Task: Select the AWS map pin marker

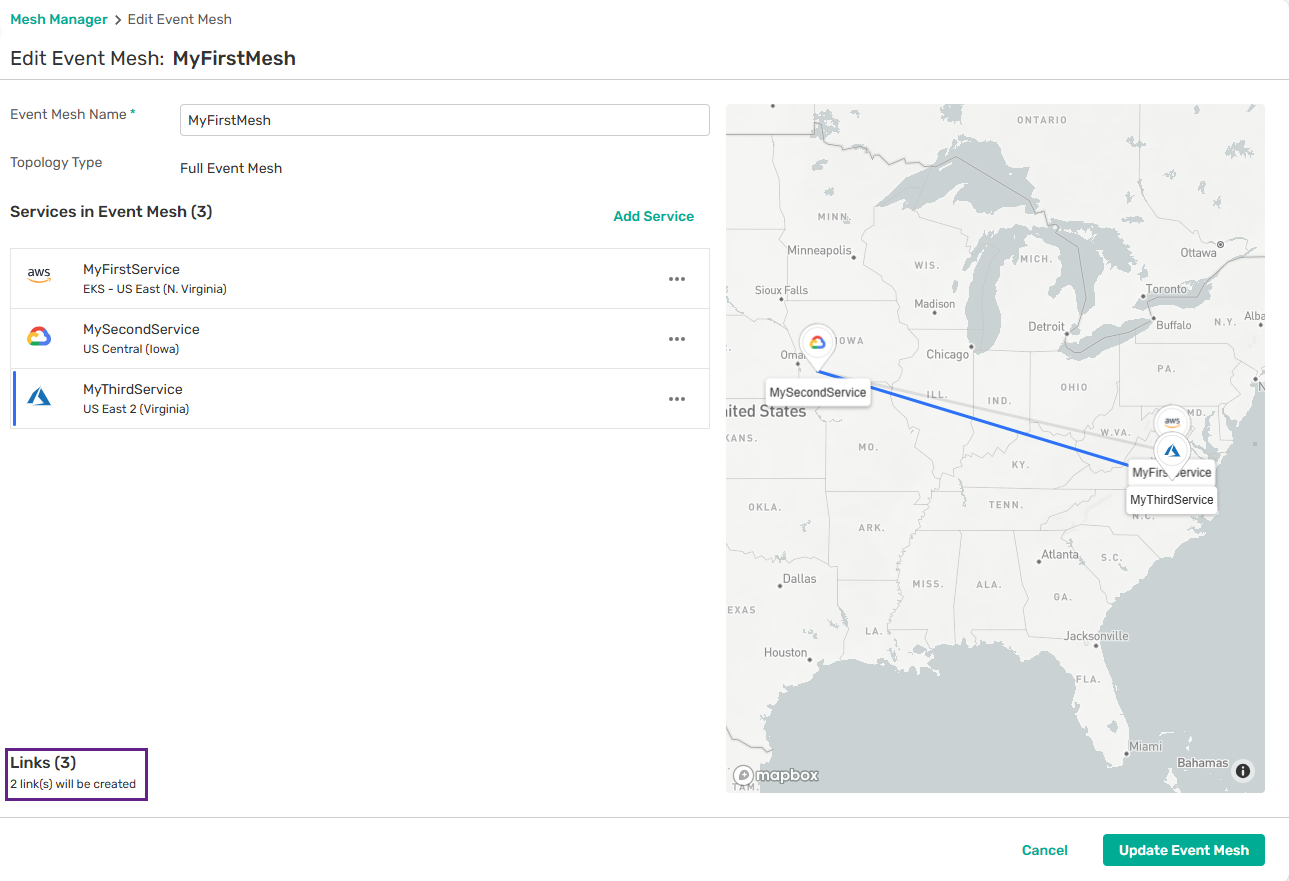Action: 1171,420
